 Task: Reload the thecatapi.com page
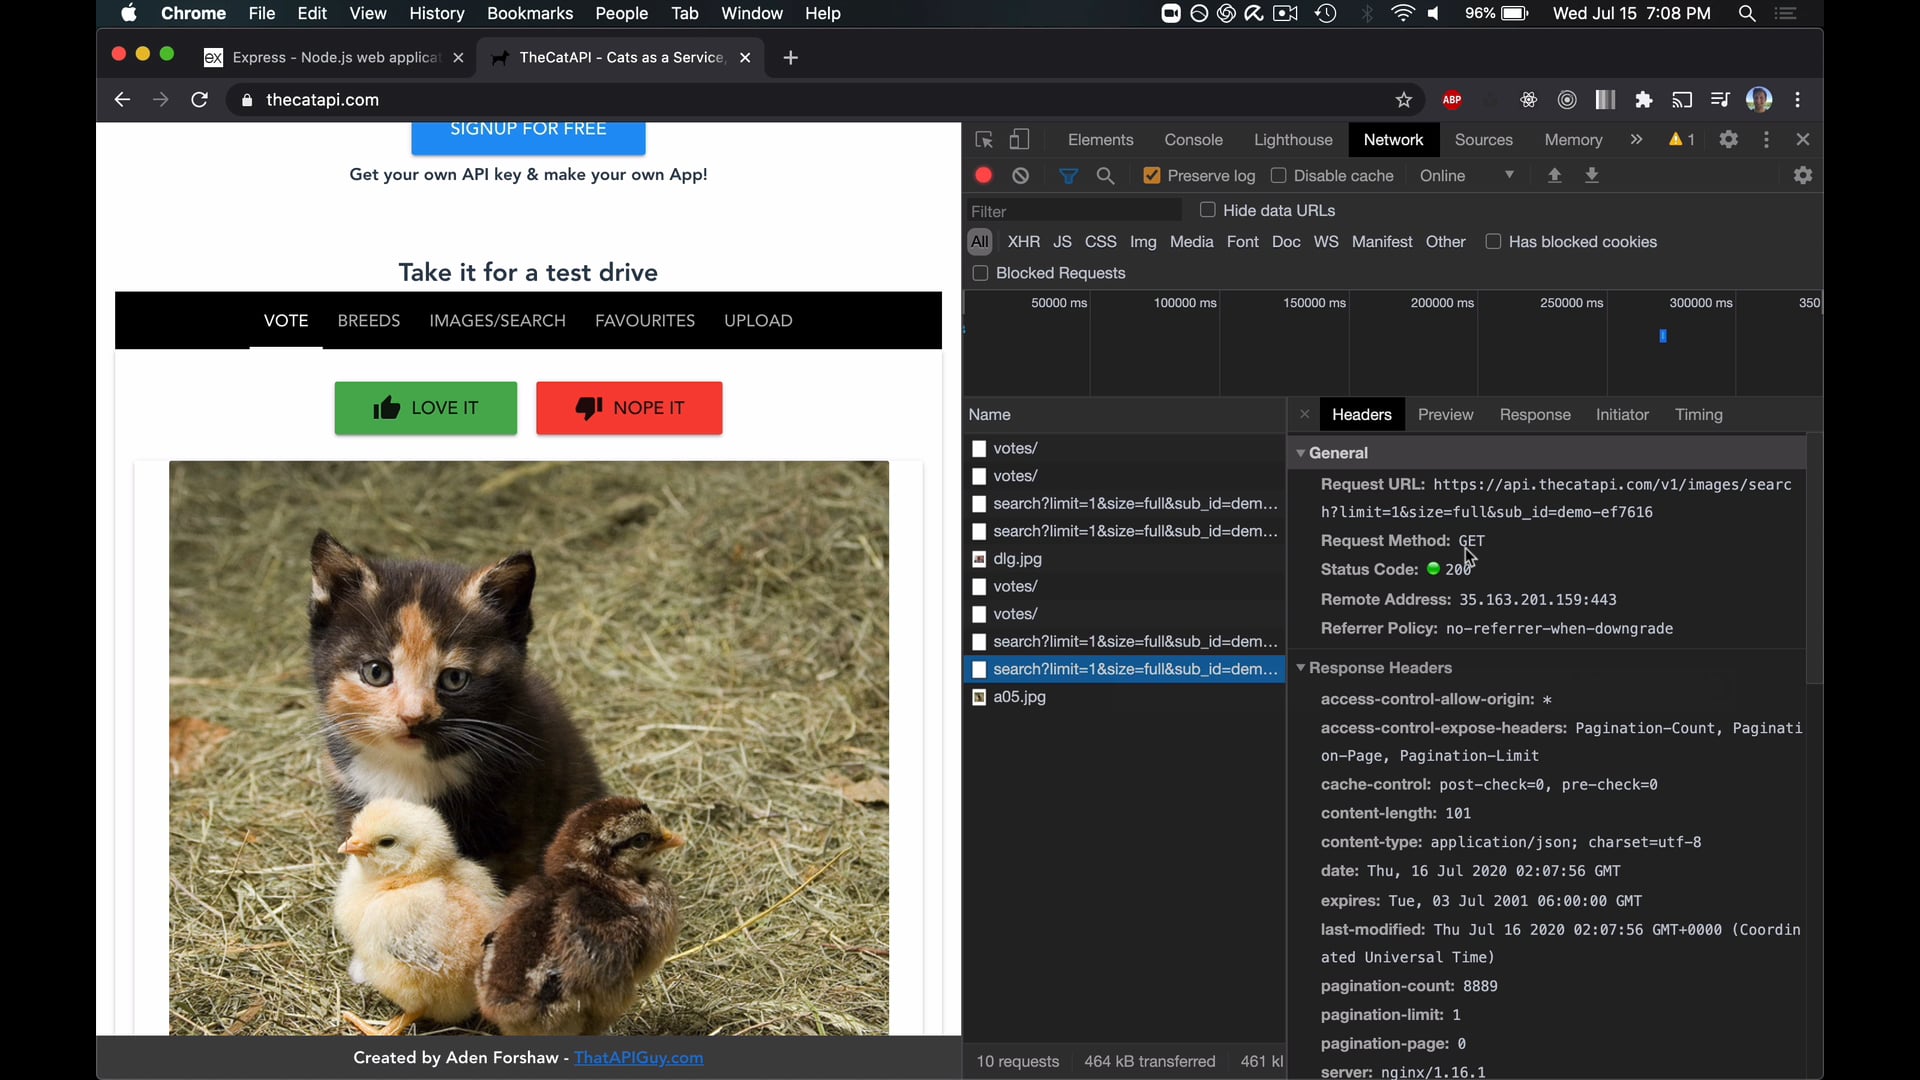click(200, 100)
